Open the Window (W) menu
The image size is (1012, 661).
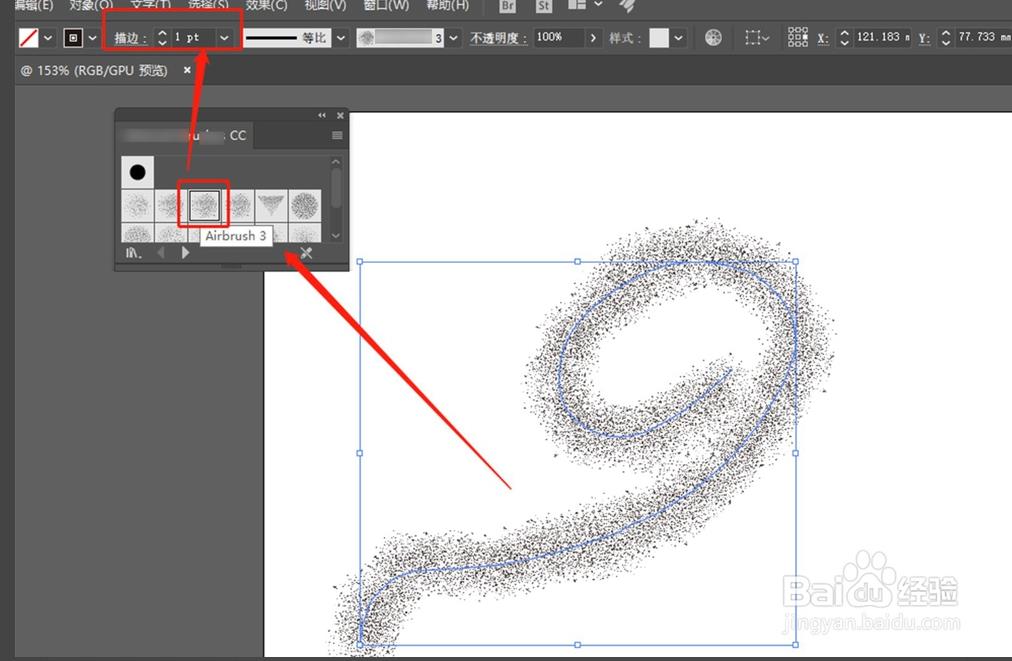point(386,5)
